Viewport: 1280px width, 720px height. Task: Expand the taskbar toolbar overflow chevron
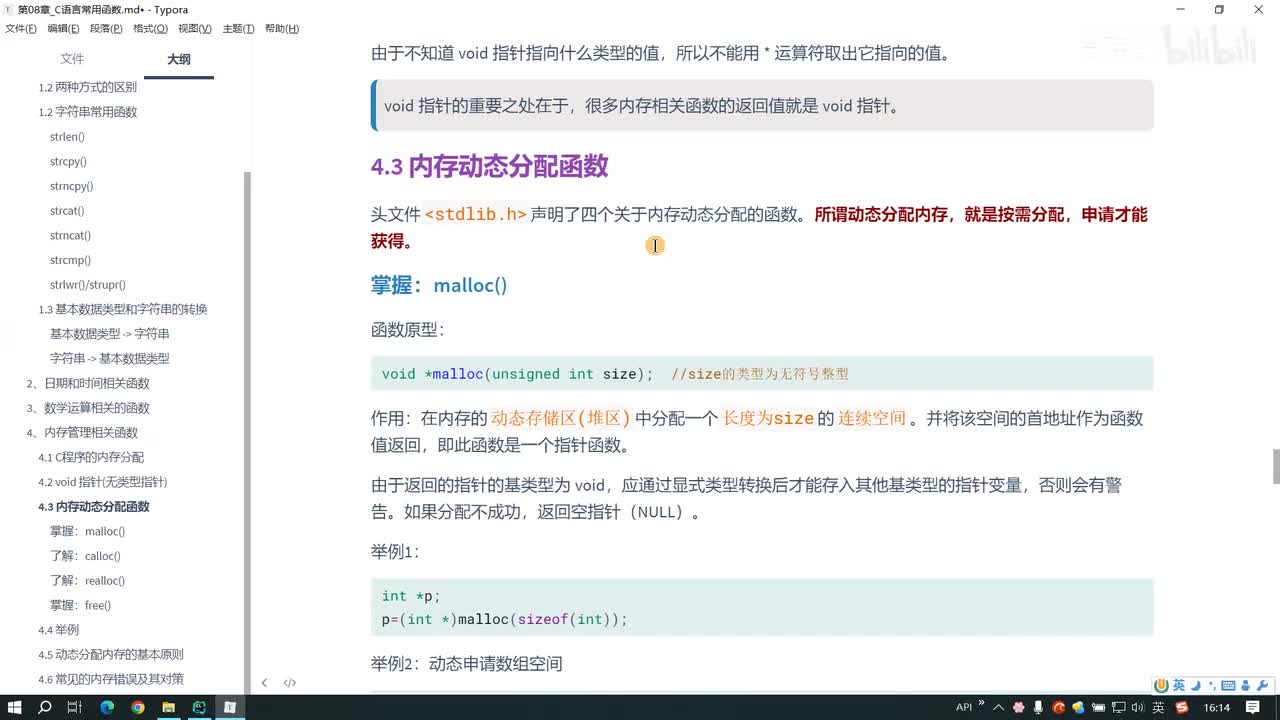click(x=981, y=703)
